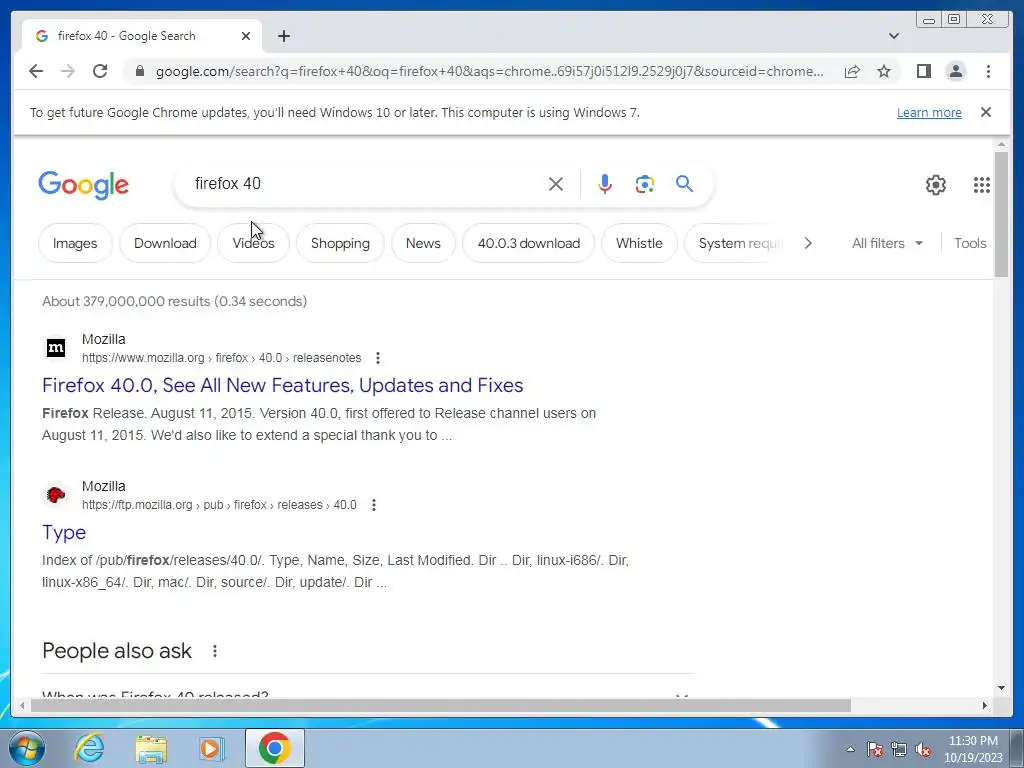View site information lock icon

[x=139, y=71]
